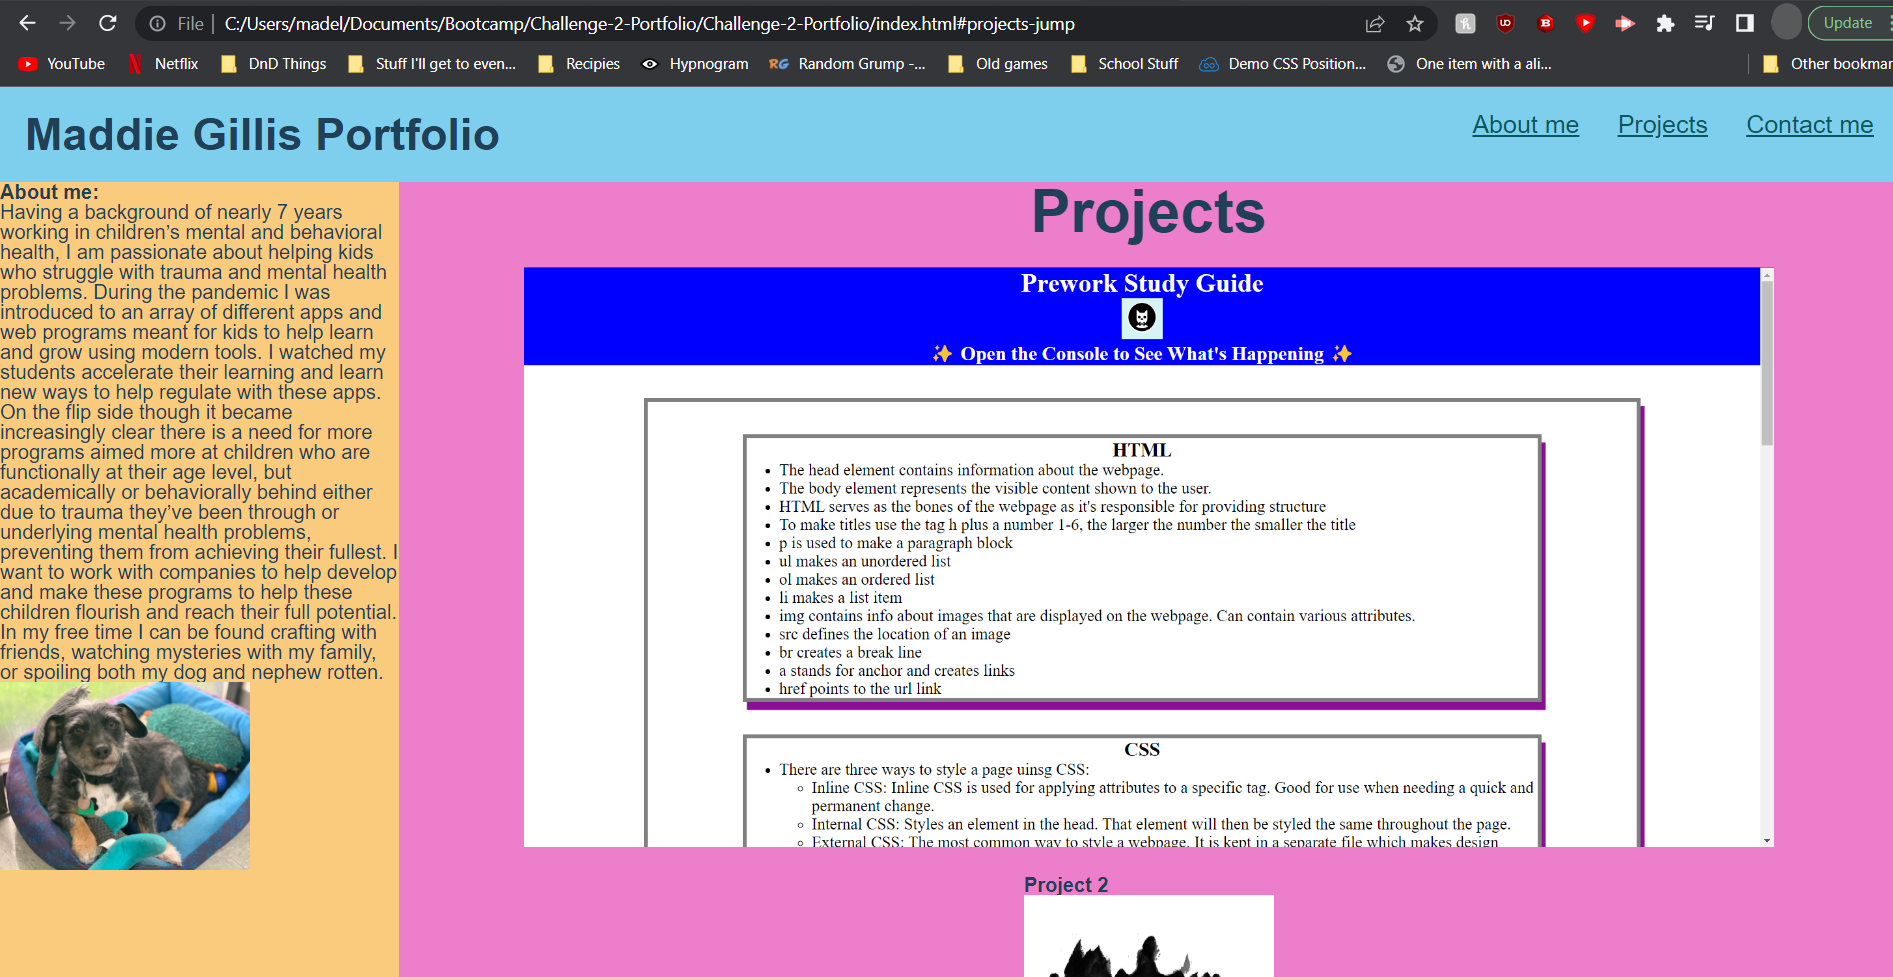Bookmark this page with the star
The image size is (1893, 977).
click(x=1416, y=23)
